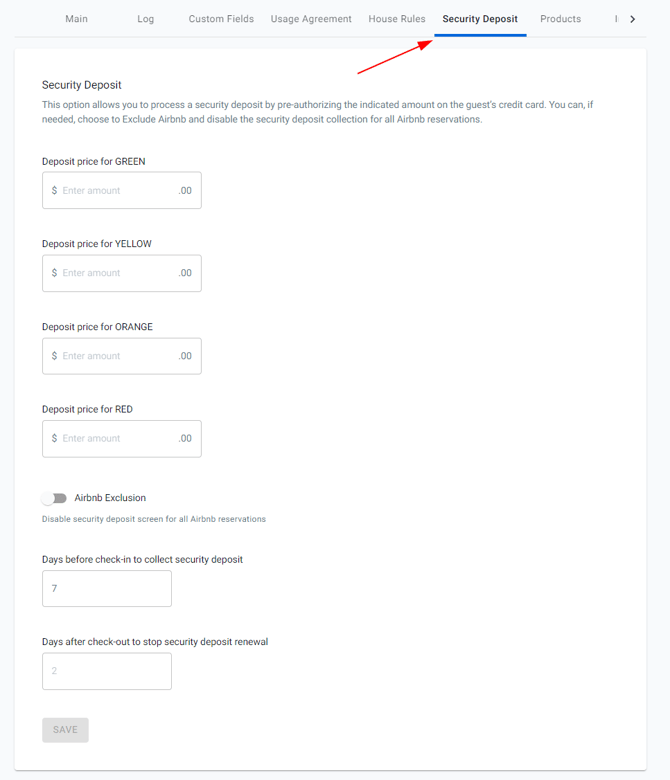The image size is (670, 780).
Task: Switch to the Products tab
Action: (560, 19)
